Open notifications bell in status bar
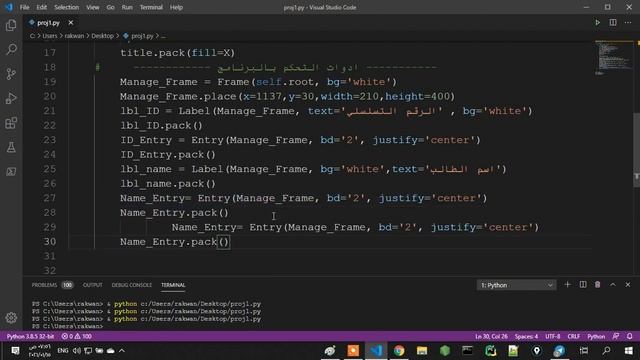640x360 pixels. (x=629, y=336)
